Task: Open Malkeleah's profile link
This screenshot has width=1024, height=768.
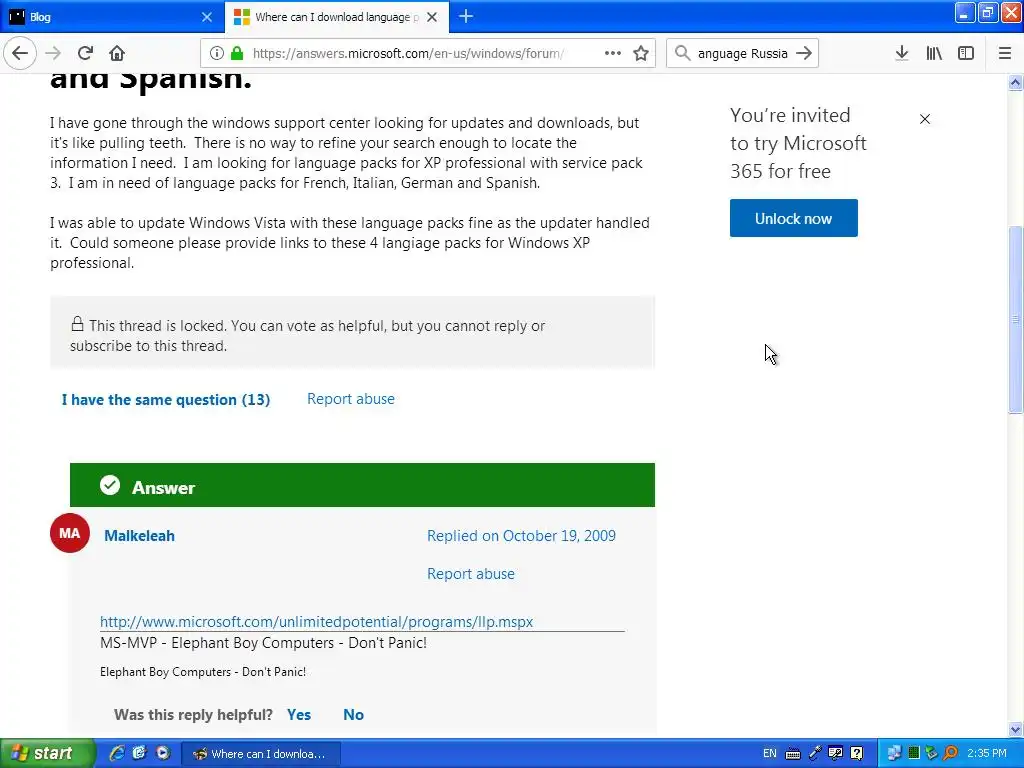Action: tap(140, 536)
